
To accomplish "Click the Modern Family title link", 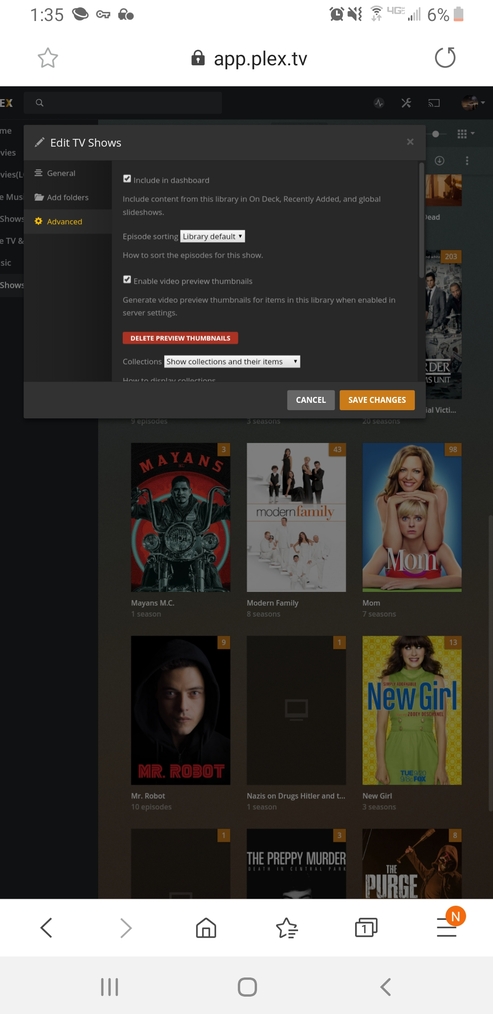I will (x=272, y=603).
